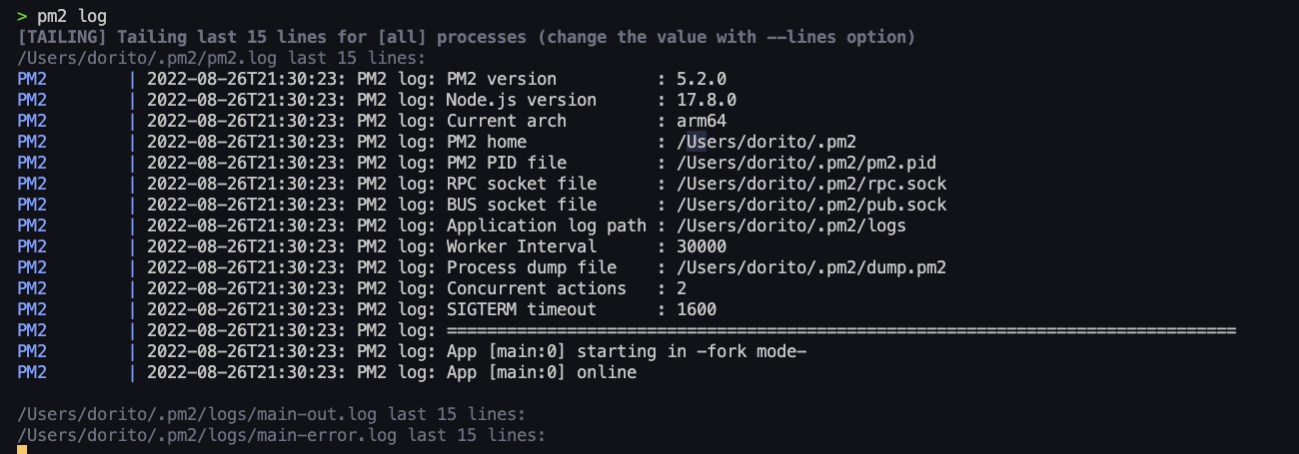The width and height of the screenshot is (1299, 454).
Task: Click the pm2.pid file path
Action: [806, 163]
